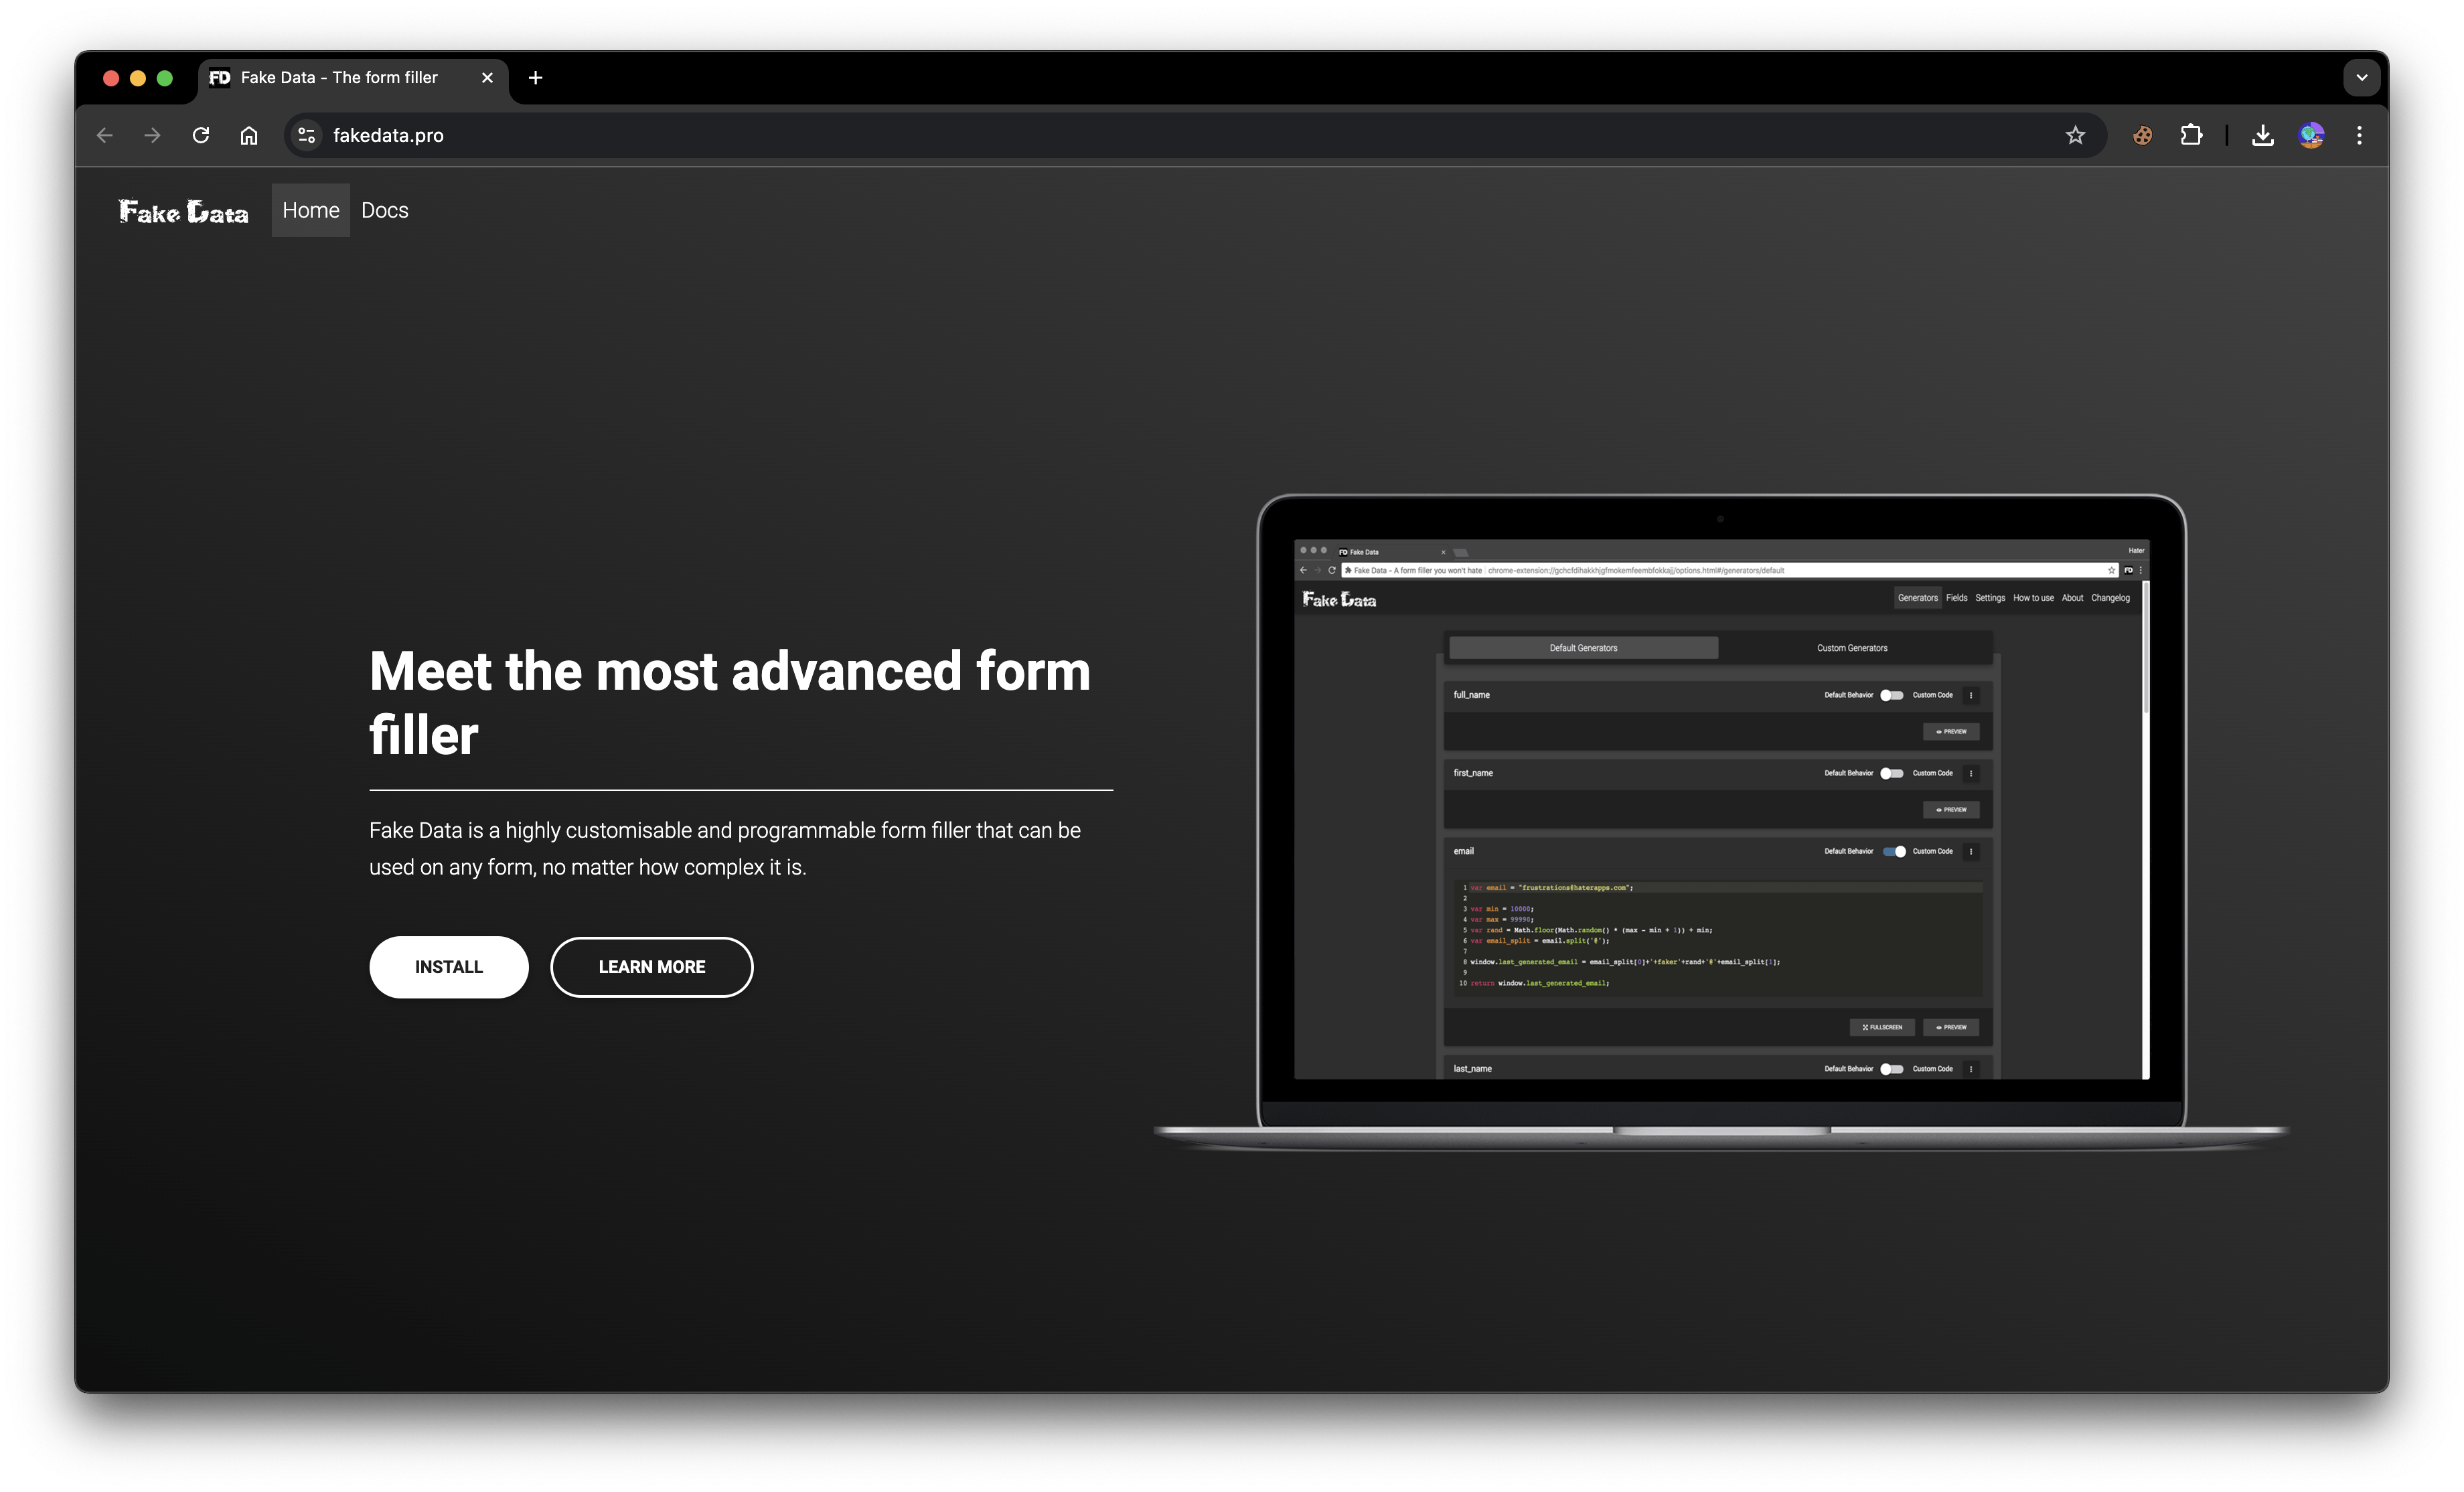Viewport: 2464px width, 1492px height.
Task: Click the LEARN MORE button
Action: click(651, 966)
